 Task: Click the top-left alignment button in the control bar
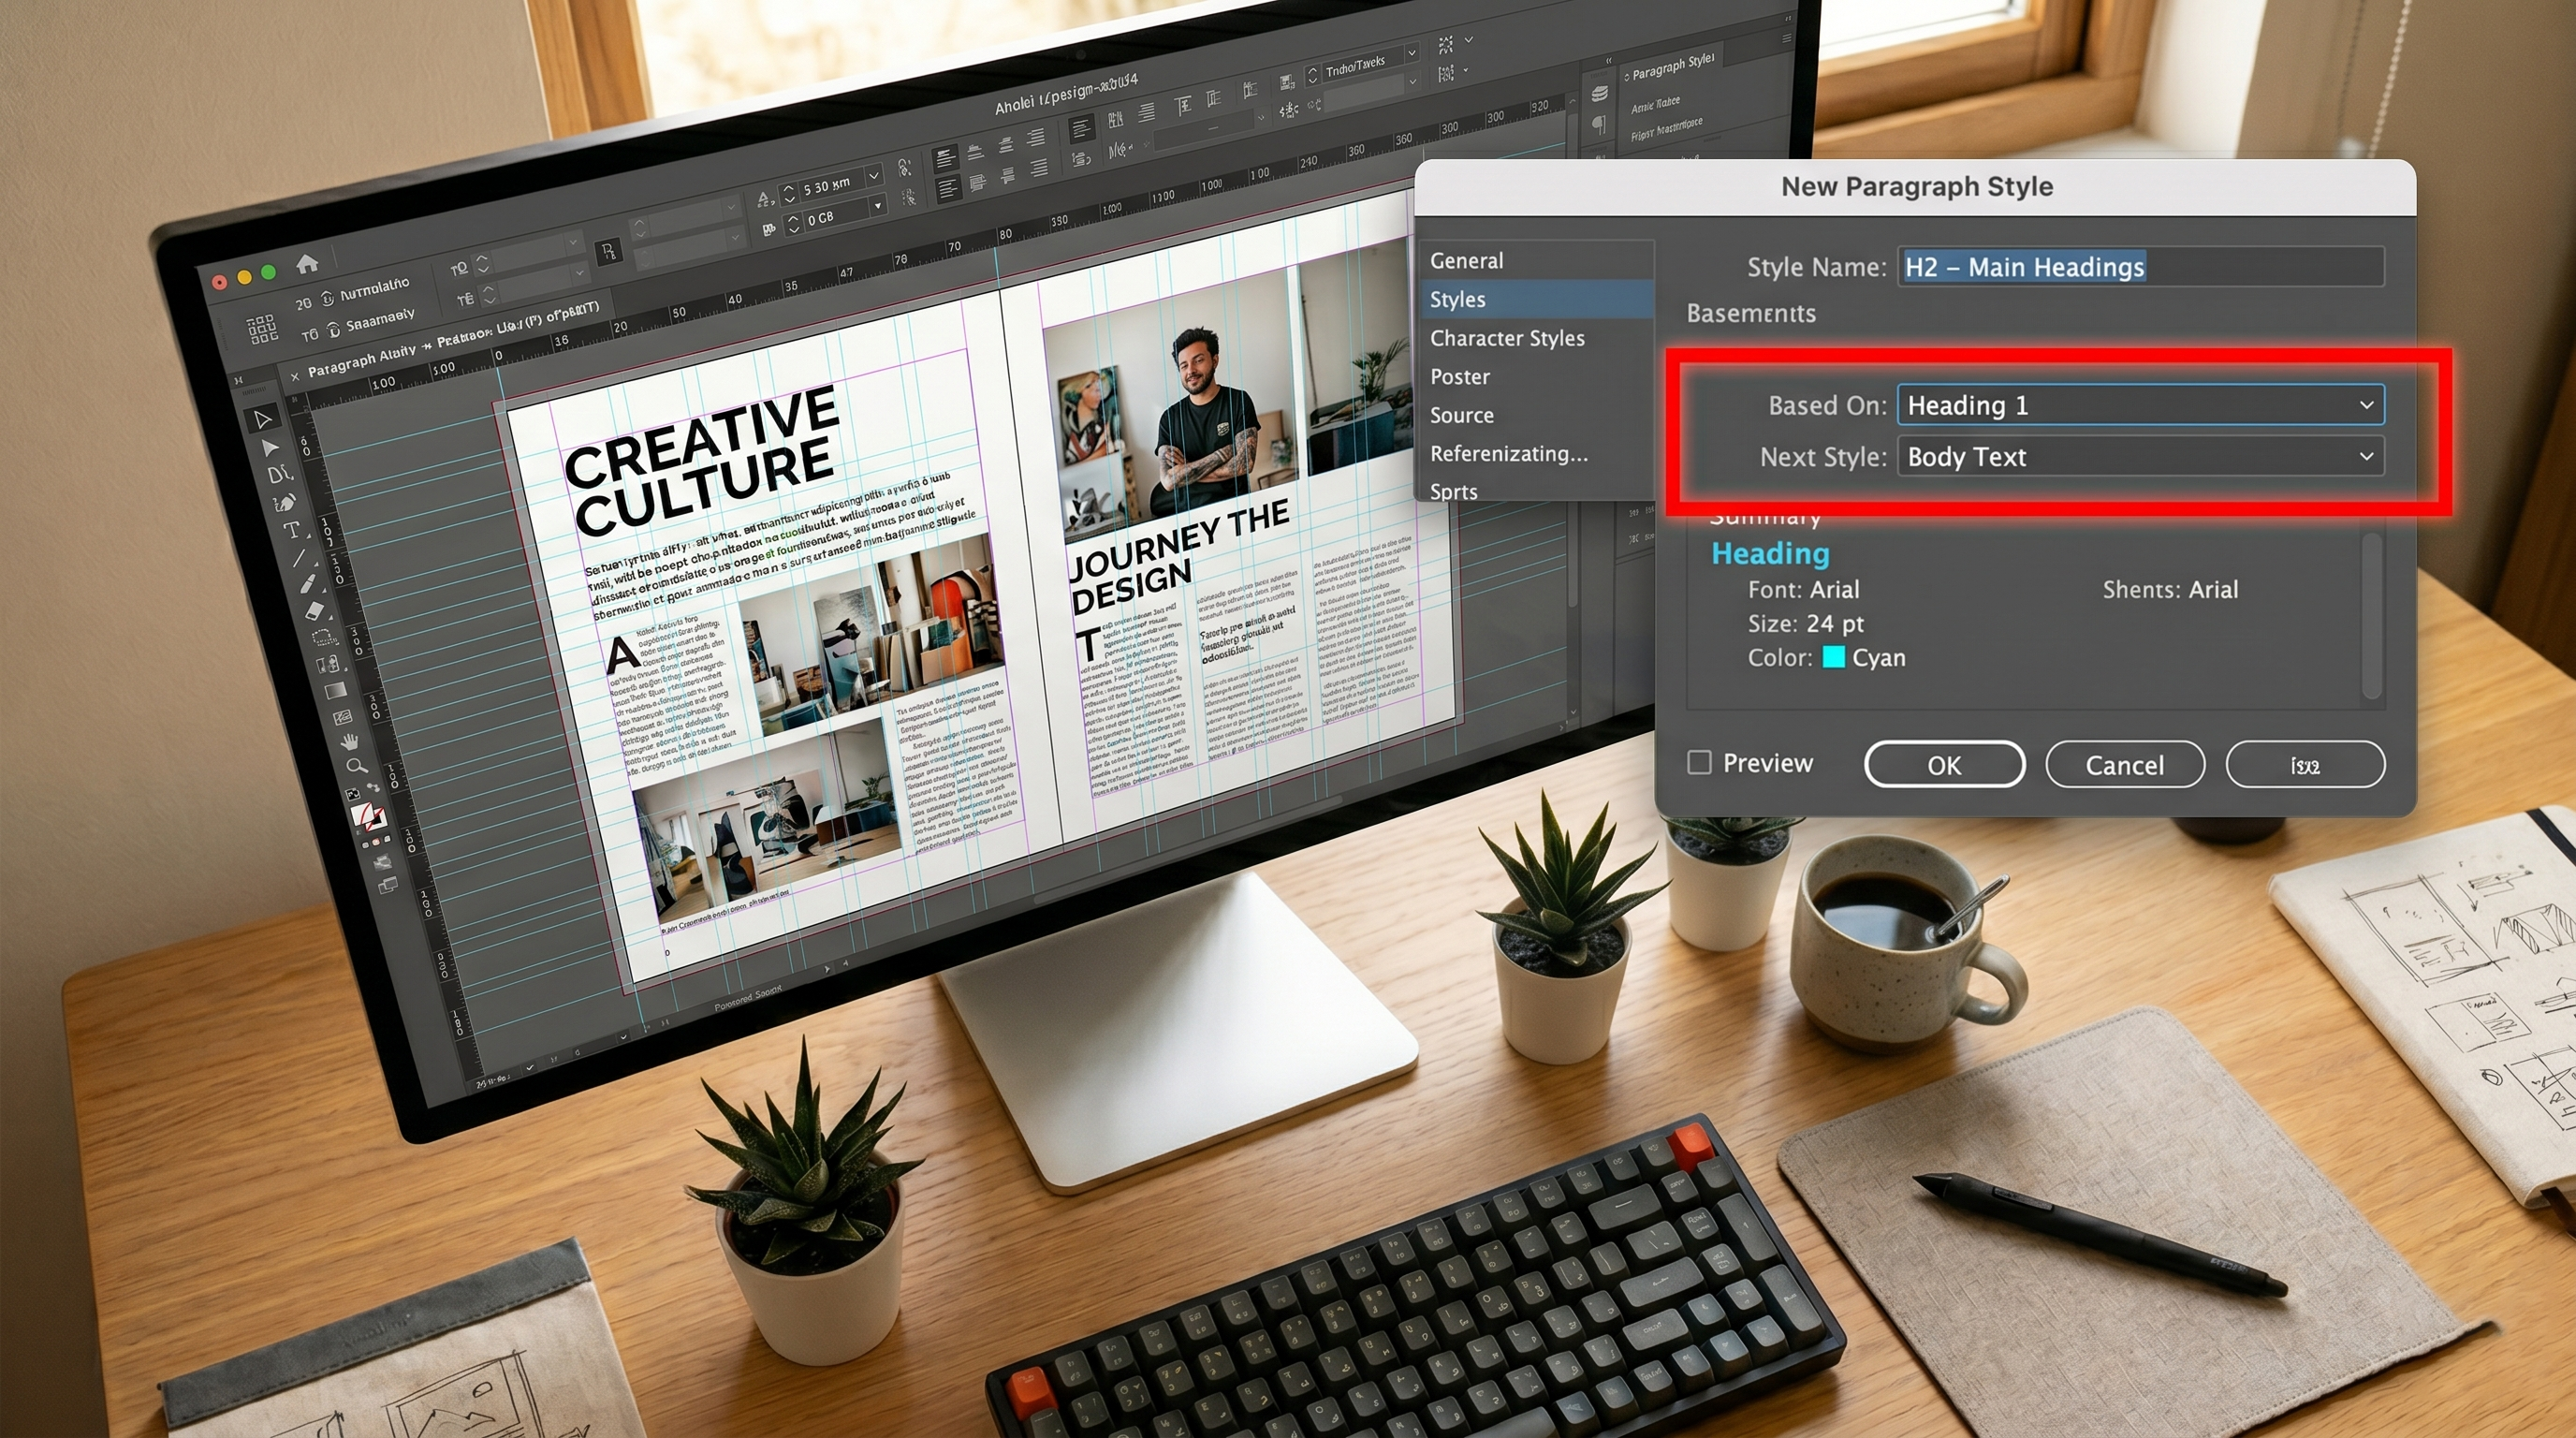pos(945,159)
